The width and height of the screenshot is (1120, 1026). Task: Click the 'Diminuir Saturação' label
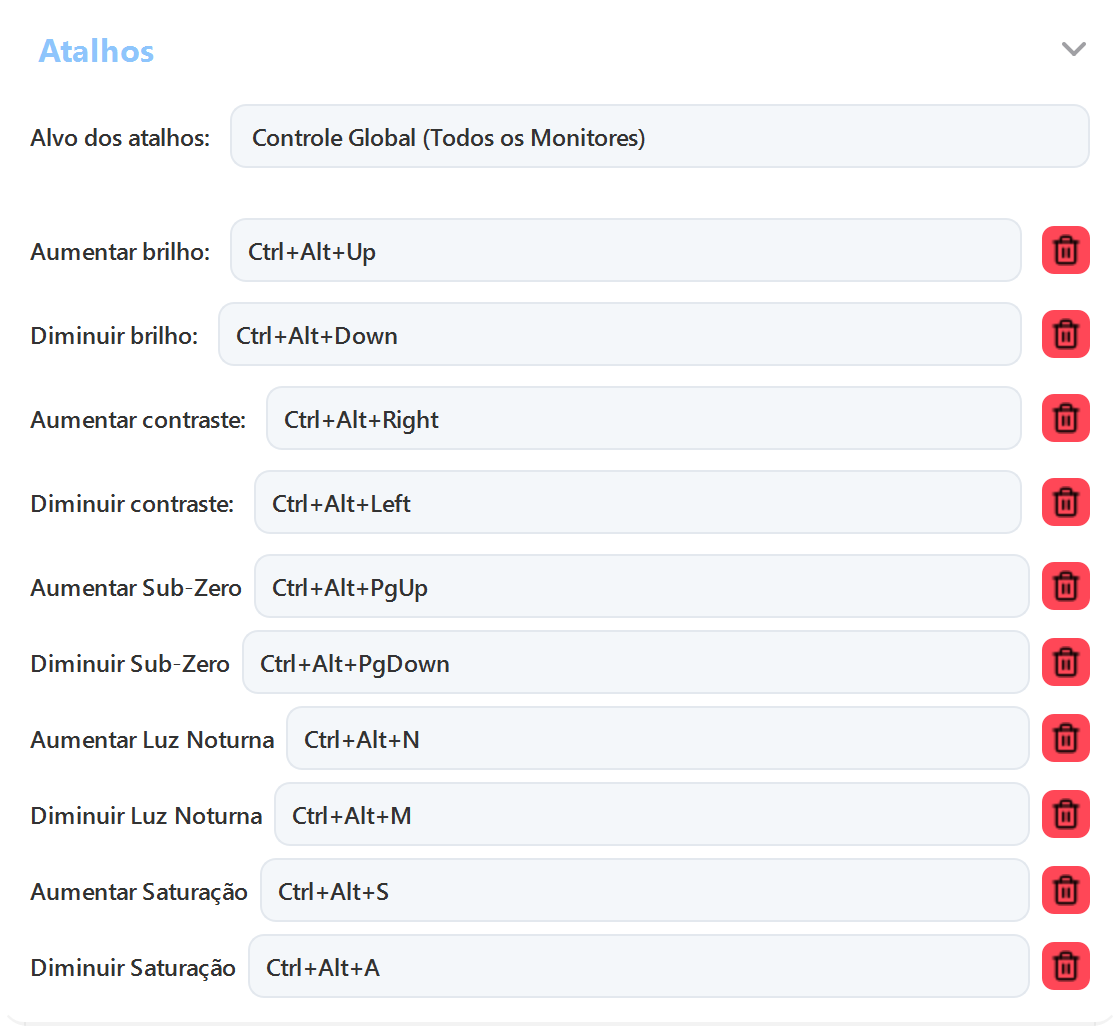point(133,967)
